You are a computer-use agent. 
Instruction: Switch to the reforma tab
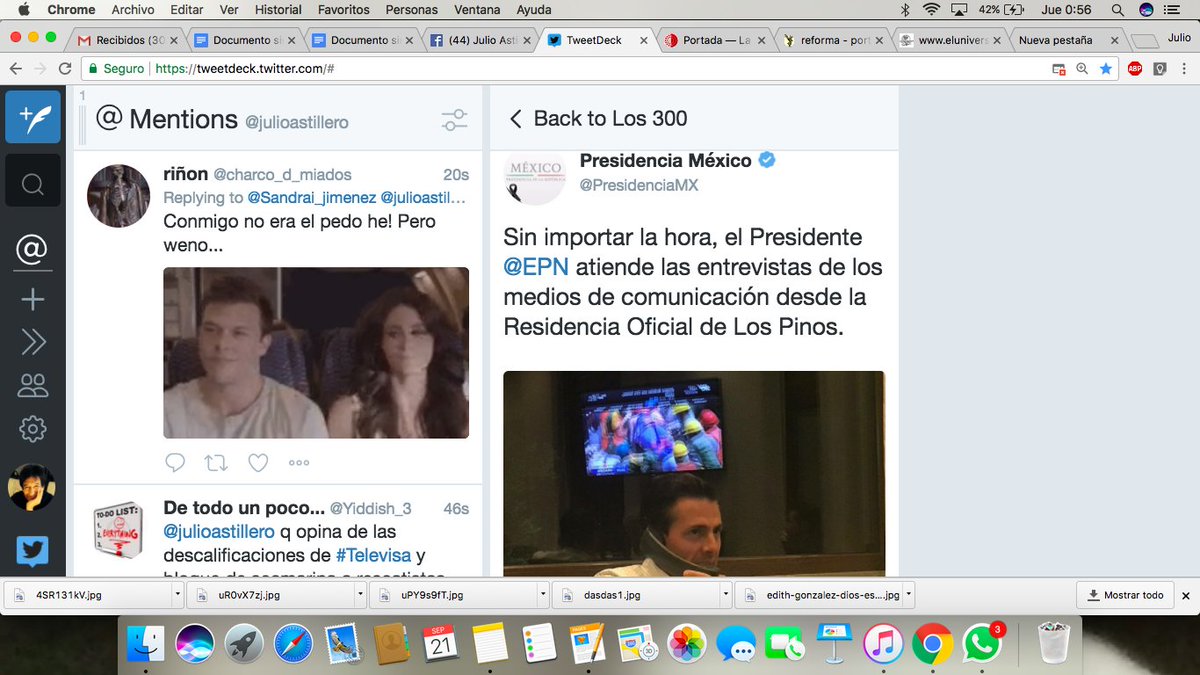[x=834, y=40]
